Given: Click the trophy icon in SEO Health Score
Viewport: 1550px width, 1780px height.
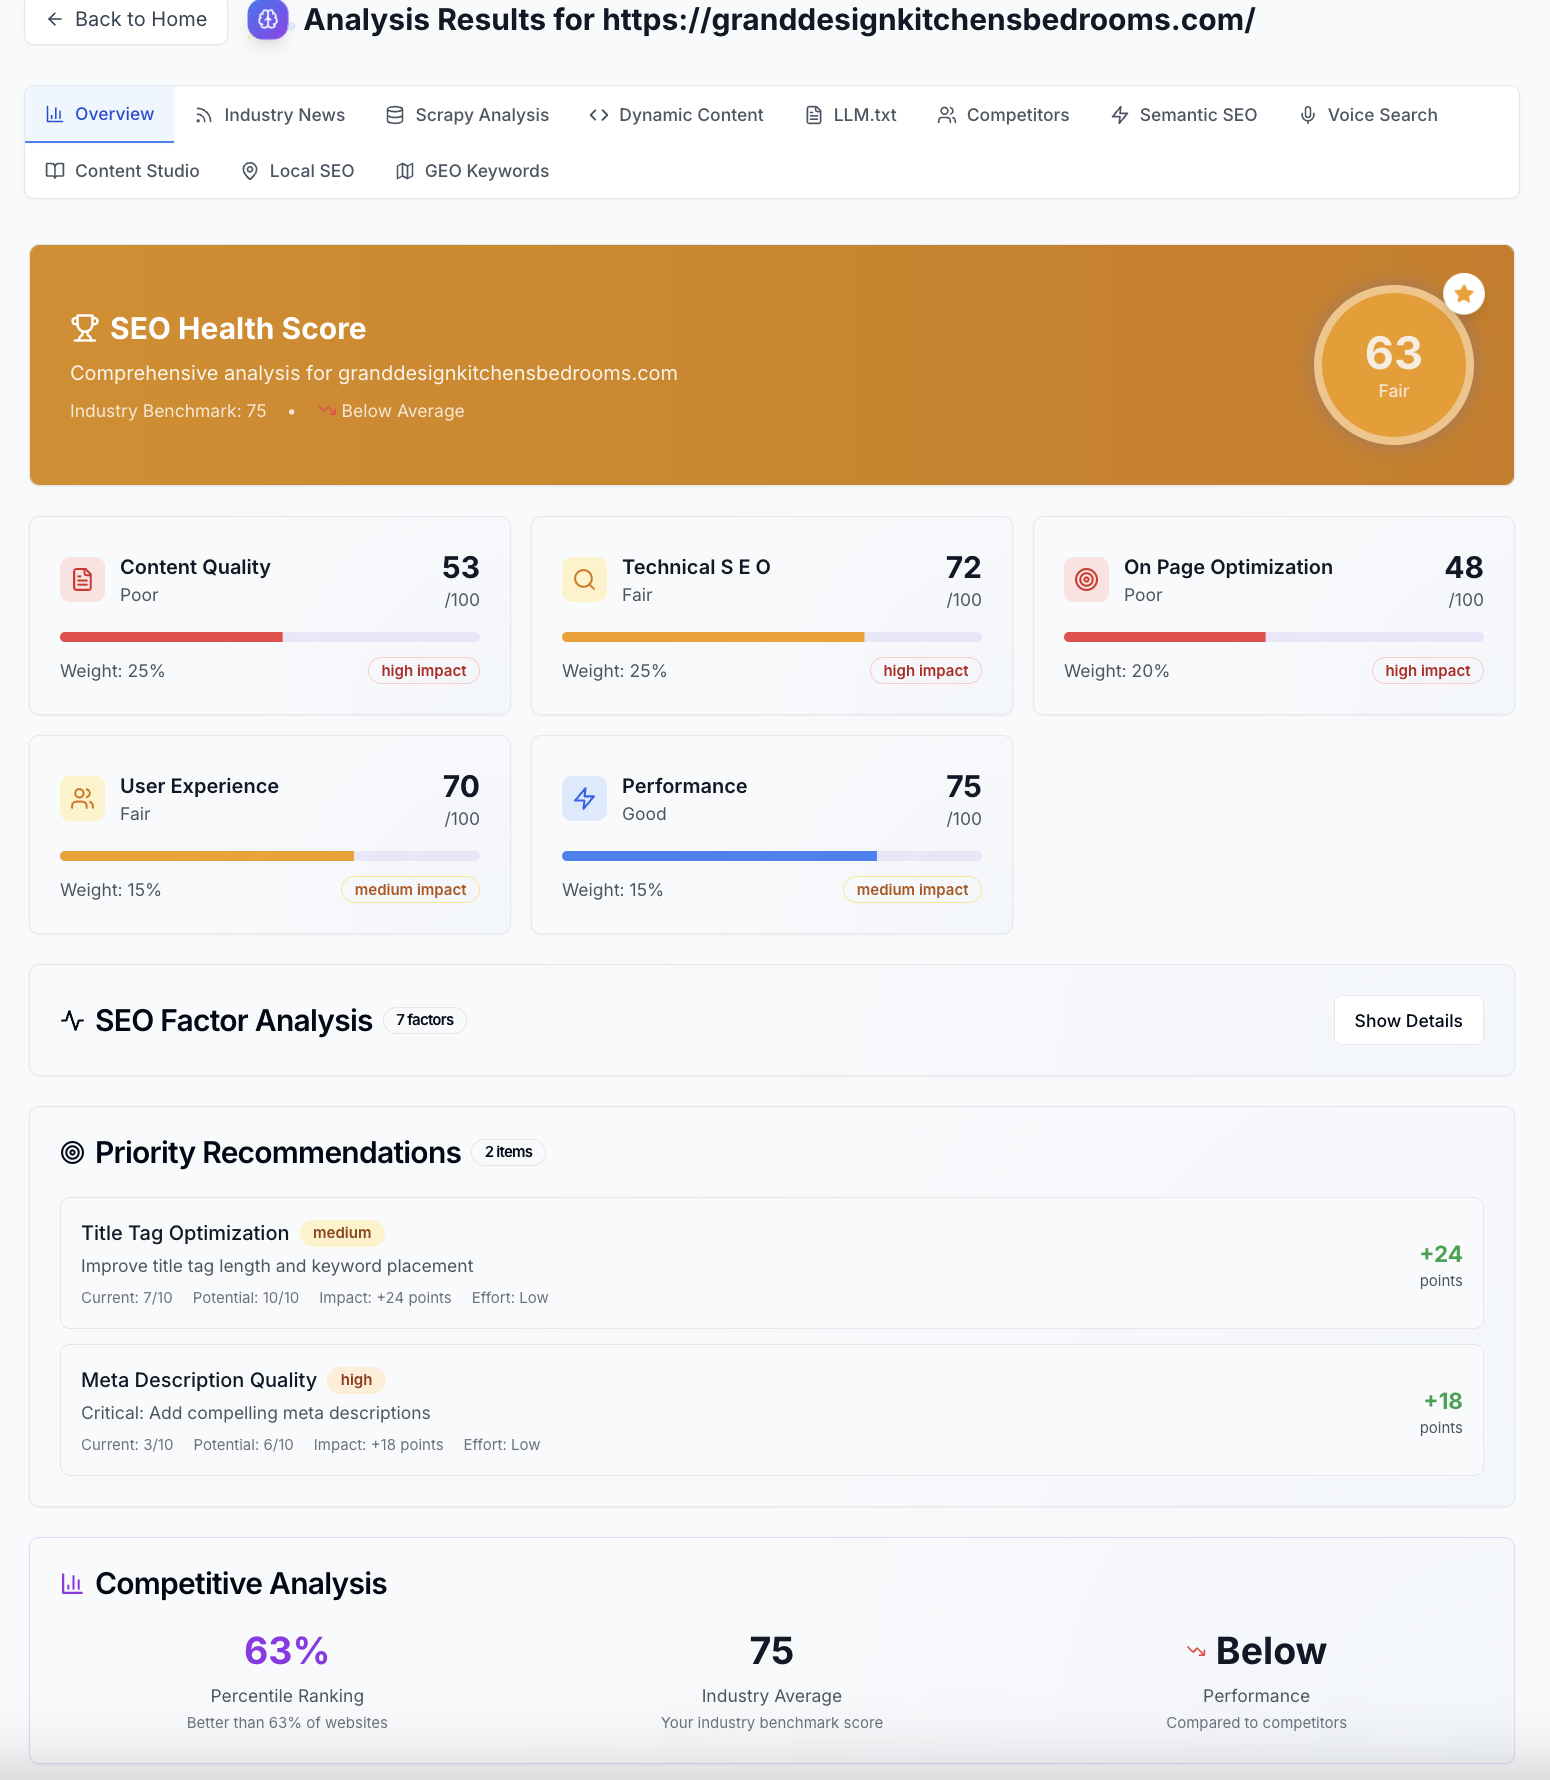Looking at the screenshot, I should [85, 328].
